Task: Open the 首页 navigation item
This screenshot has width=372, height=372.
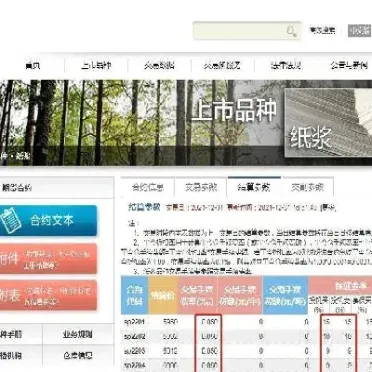Action: tap(33, 66)
